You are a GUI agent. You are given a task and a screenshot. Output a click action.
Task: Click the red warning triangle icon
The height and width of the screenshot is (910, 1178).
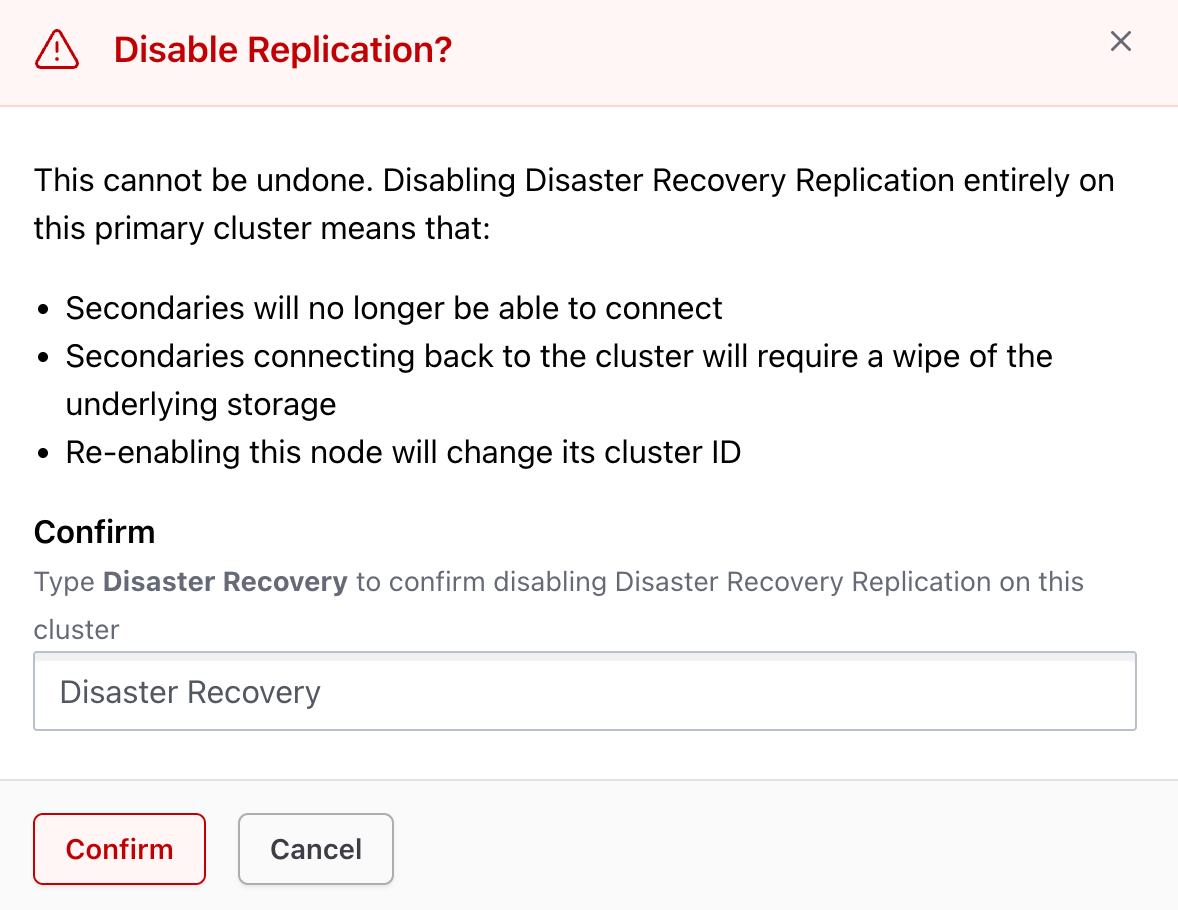[x=57, y=49]
